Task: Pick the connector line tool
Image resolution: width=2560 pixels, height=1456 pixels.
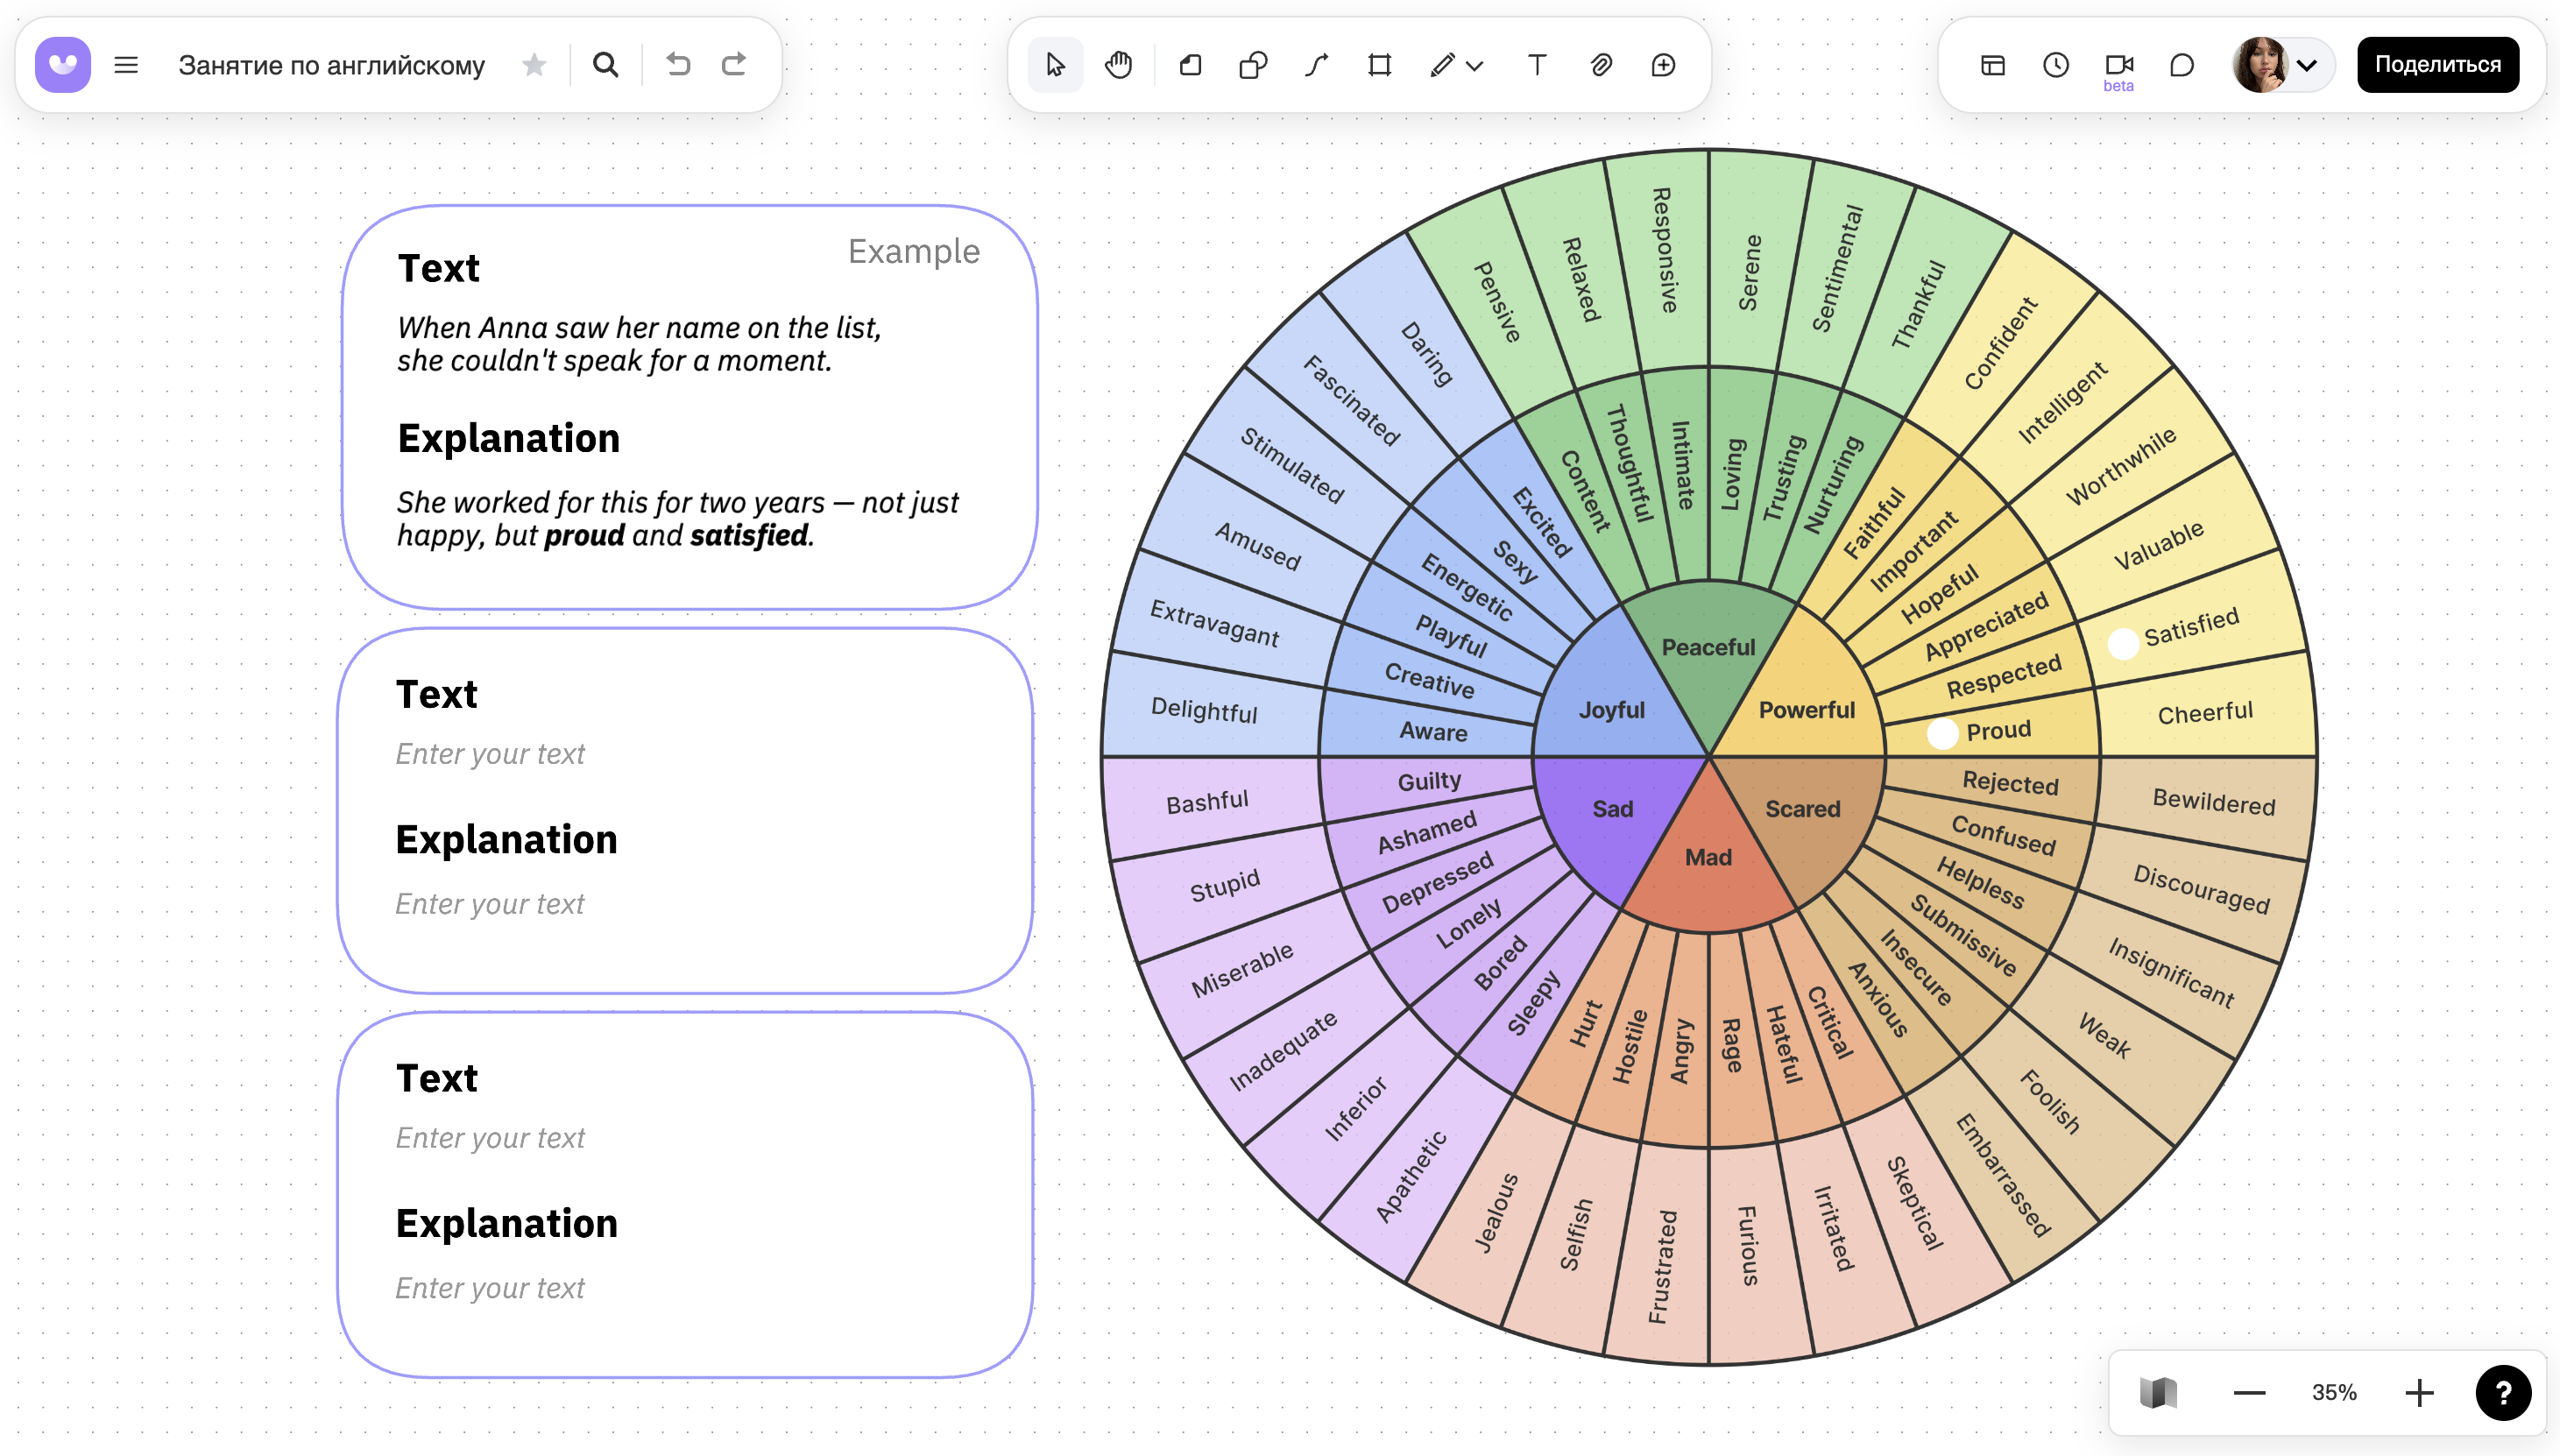Action: point(1316,65)
